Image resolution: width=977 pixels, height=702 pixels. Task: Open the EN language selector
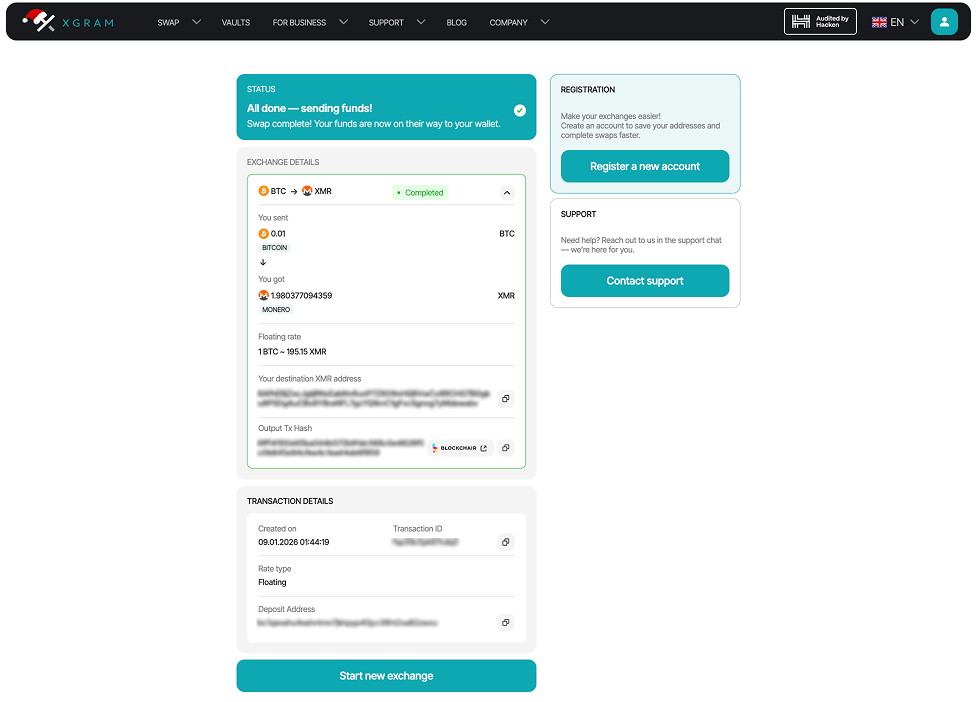point(895,22)
